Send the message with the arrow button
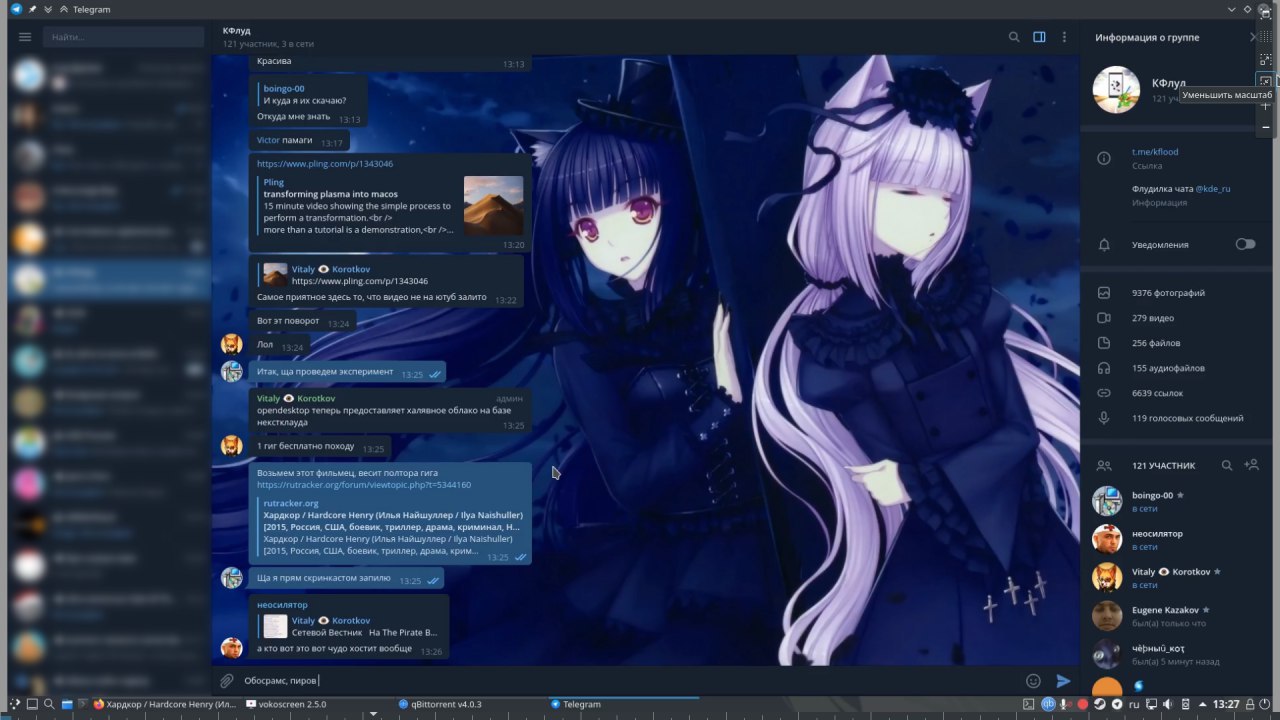Screen dimensions: 1280x720 pyautogui.click(x=1063, y=681)
